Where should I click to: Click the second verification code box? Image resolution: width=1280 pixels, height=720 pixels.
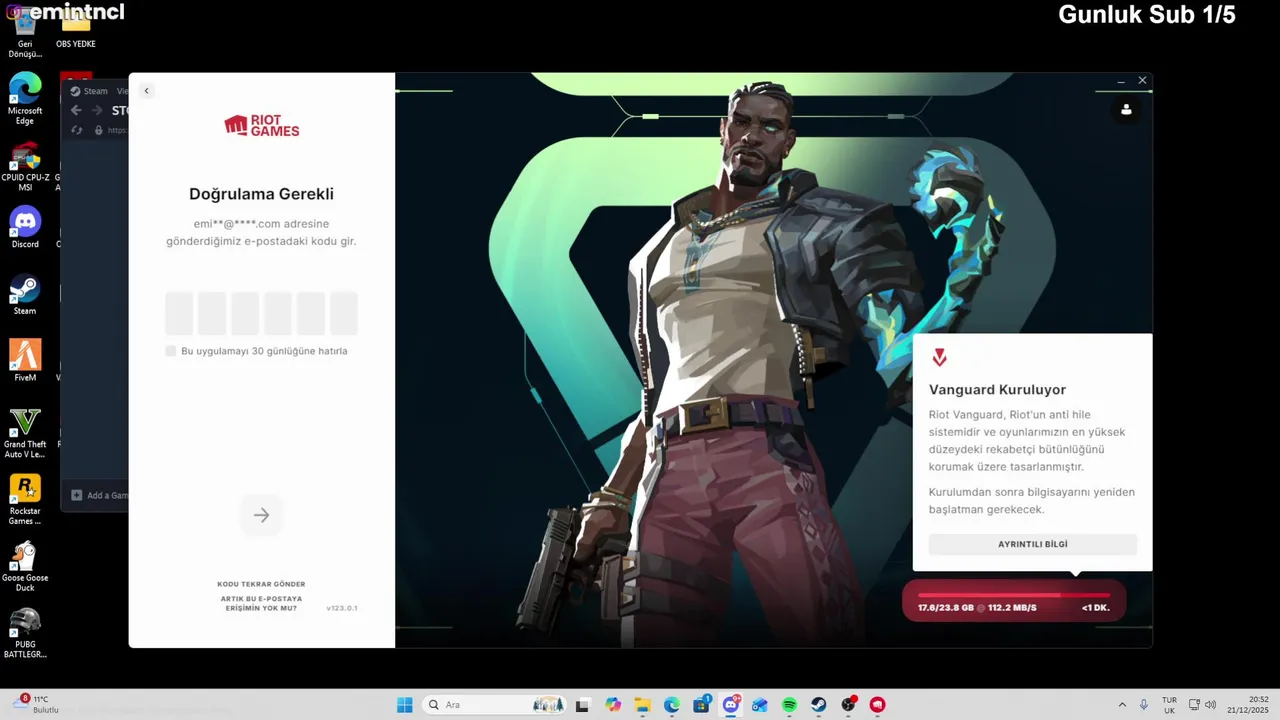point(212,313)
